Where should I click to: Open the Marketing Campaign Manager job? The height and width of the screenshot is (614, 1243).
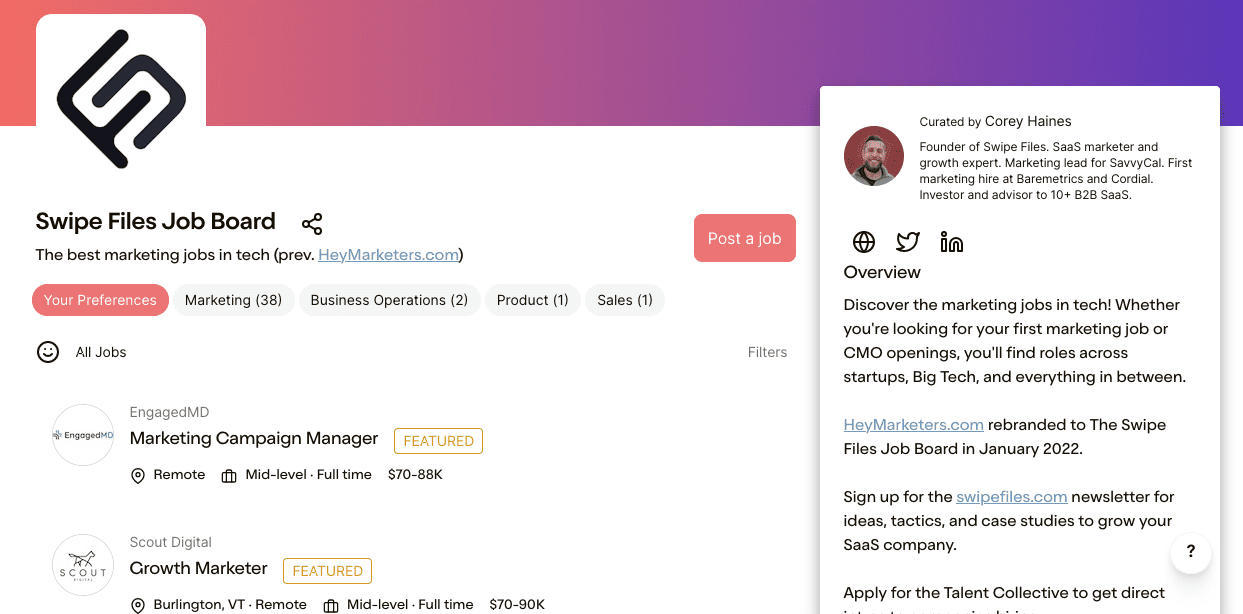(x=254, y=438)
